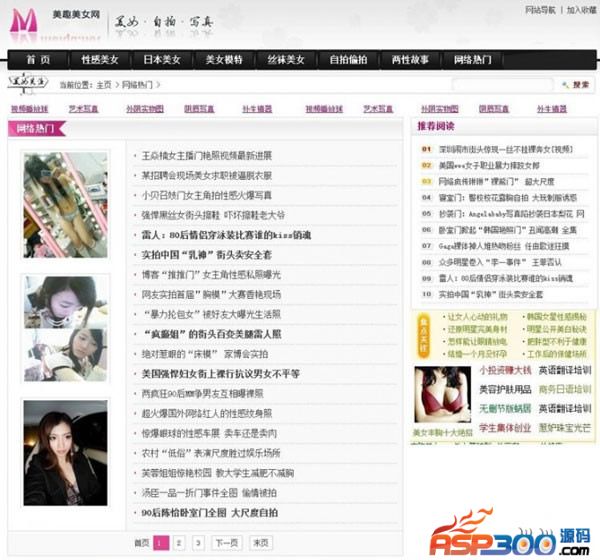
Task: Click the 美容护肤用品 ad link
Action: (505, 390)
